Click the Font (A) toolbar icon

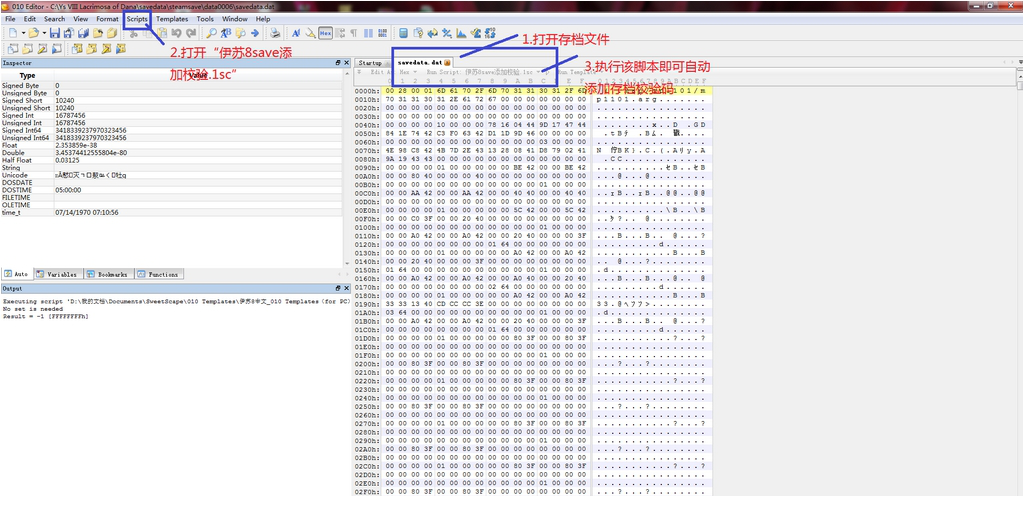(x=296, y=33)
